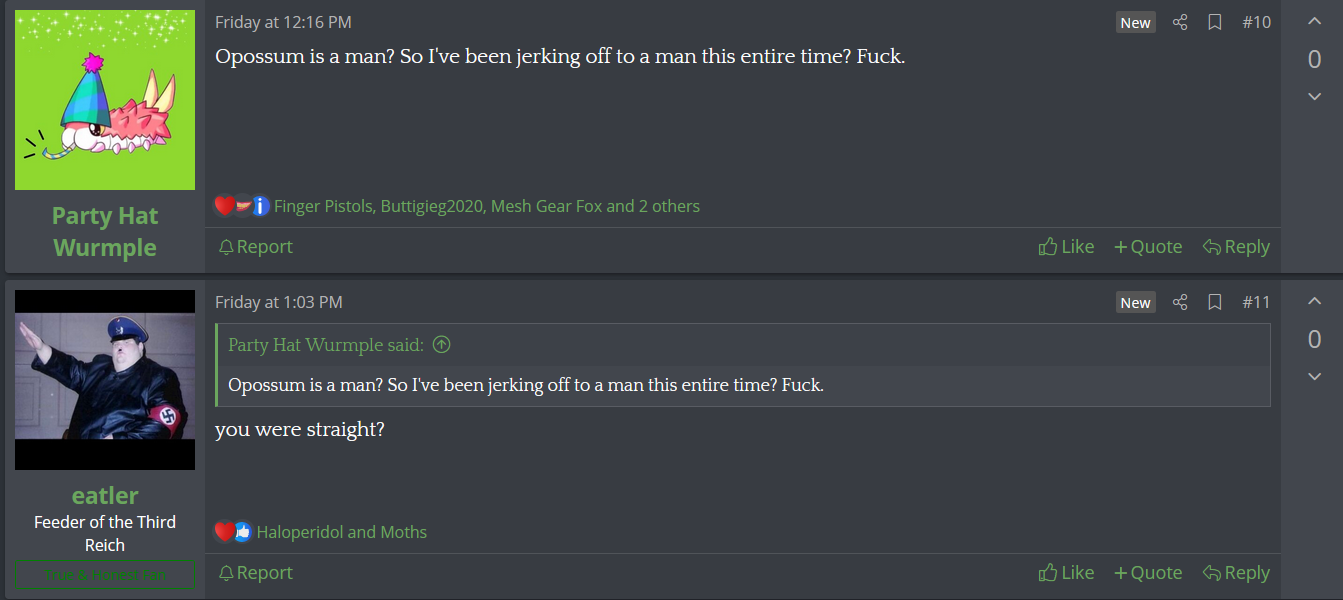1343x600 pixels.
Task: Downvote post #11 with the down chevron
Action: pyautogui.click(x=1314, y=376)
